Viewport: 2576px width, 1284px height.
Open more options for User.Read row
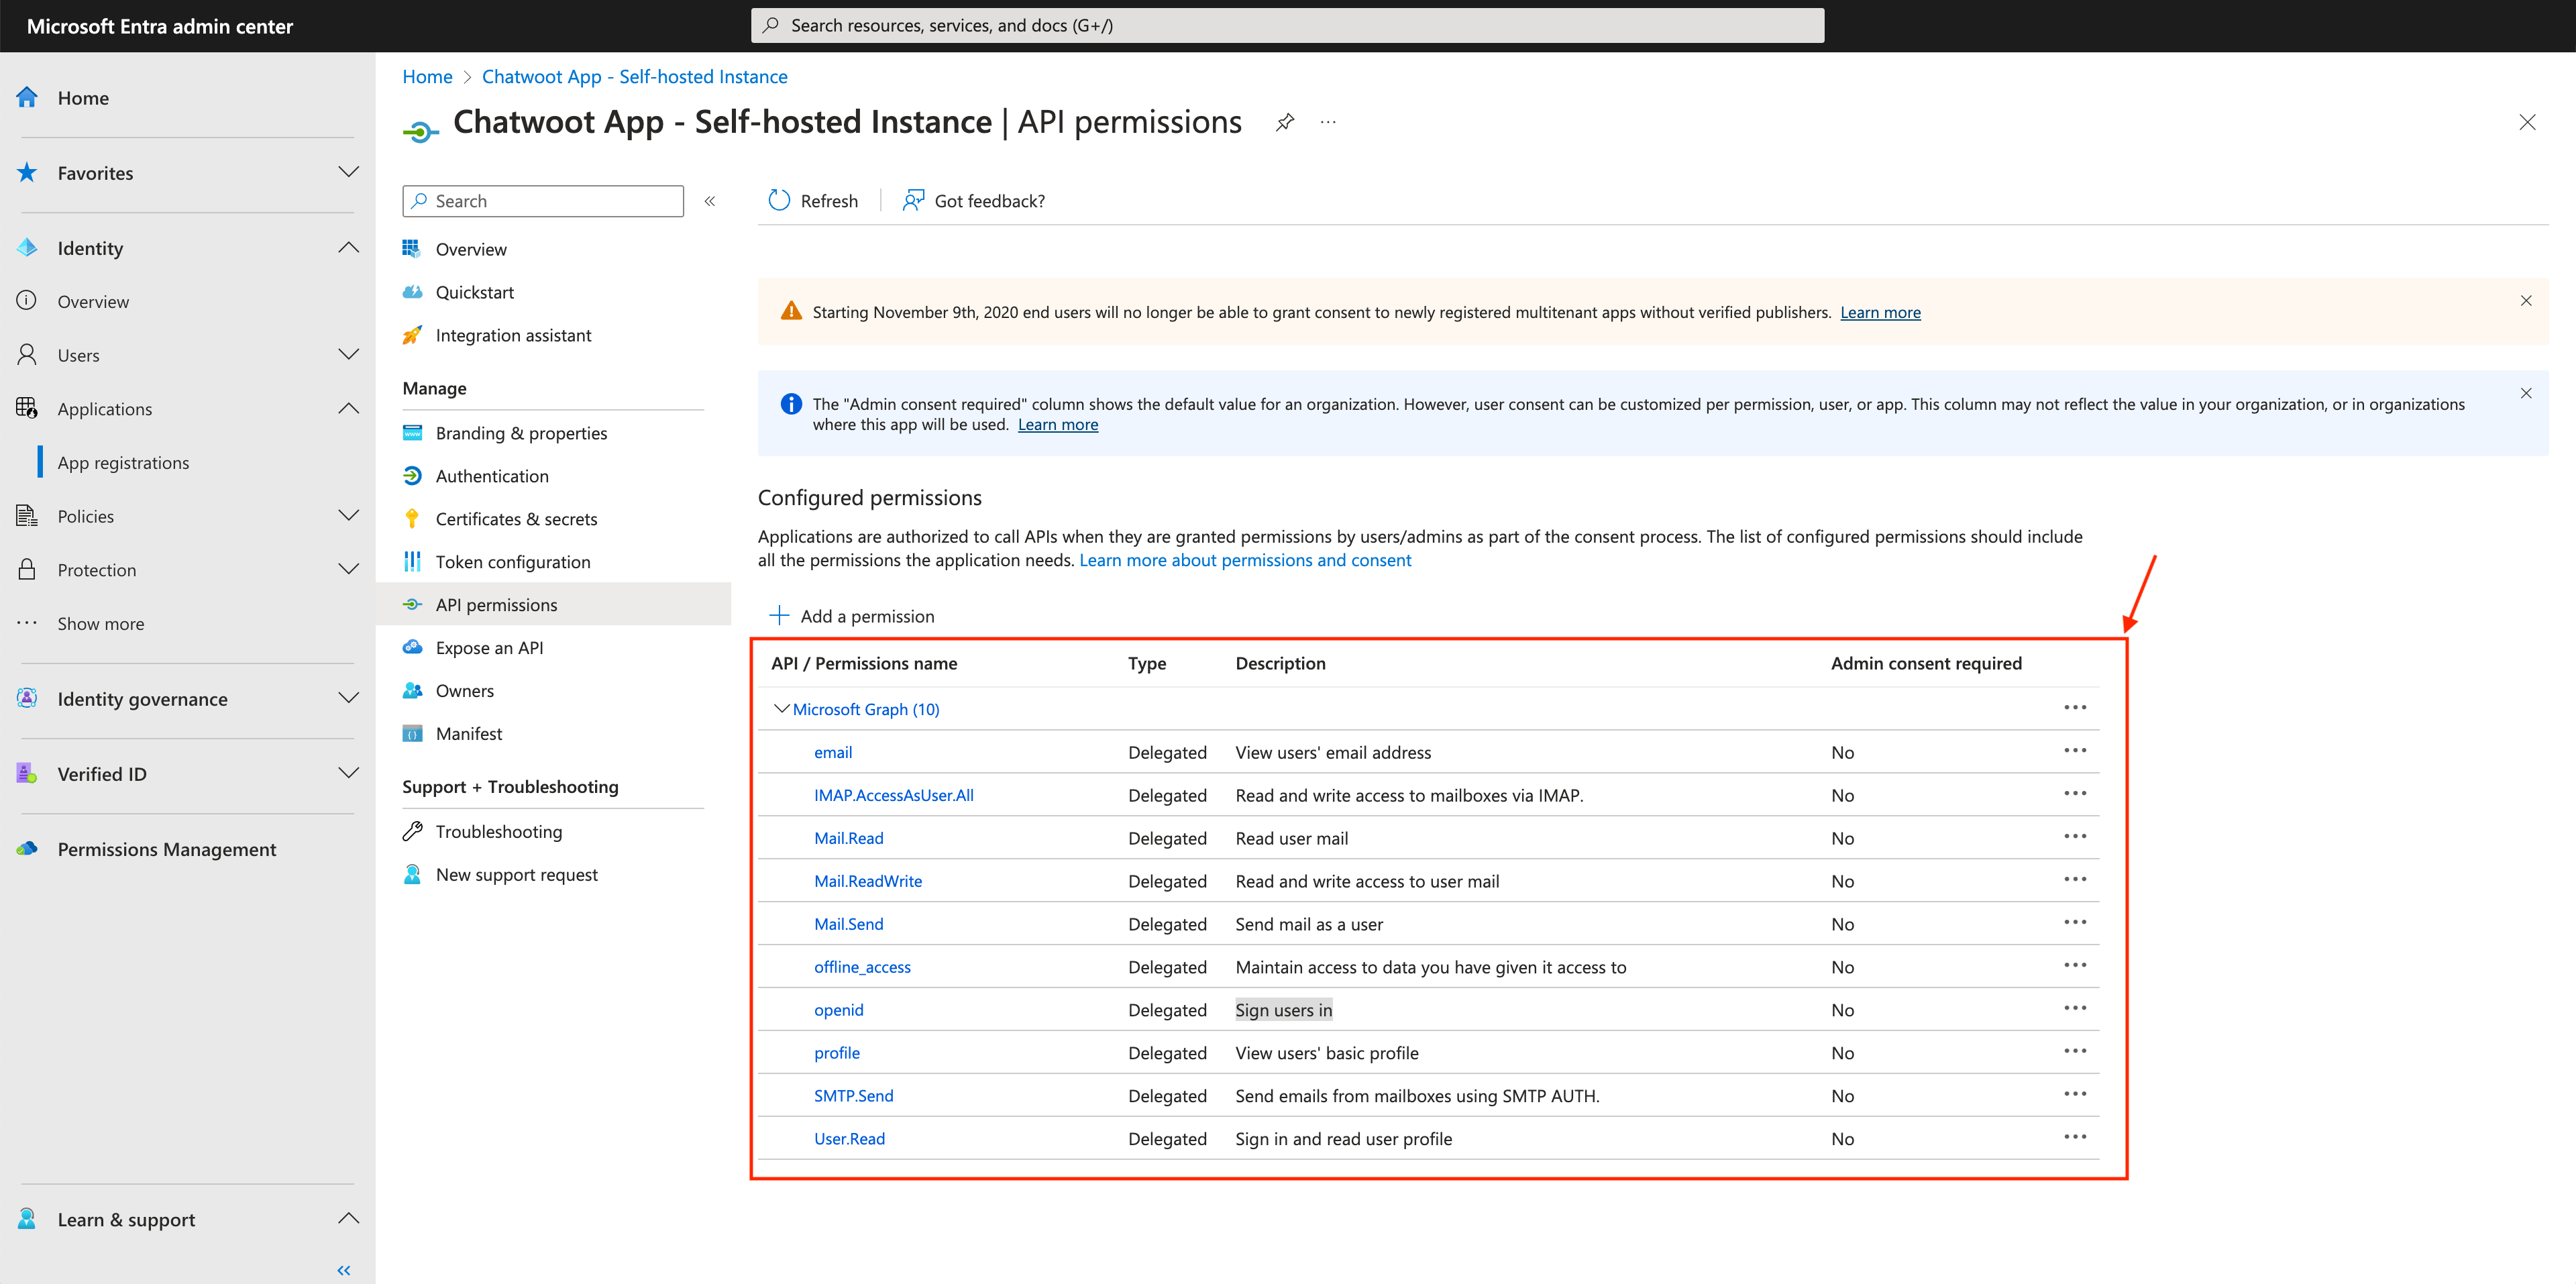(x=2075, y=1138)
